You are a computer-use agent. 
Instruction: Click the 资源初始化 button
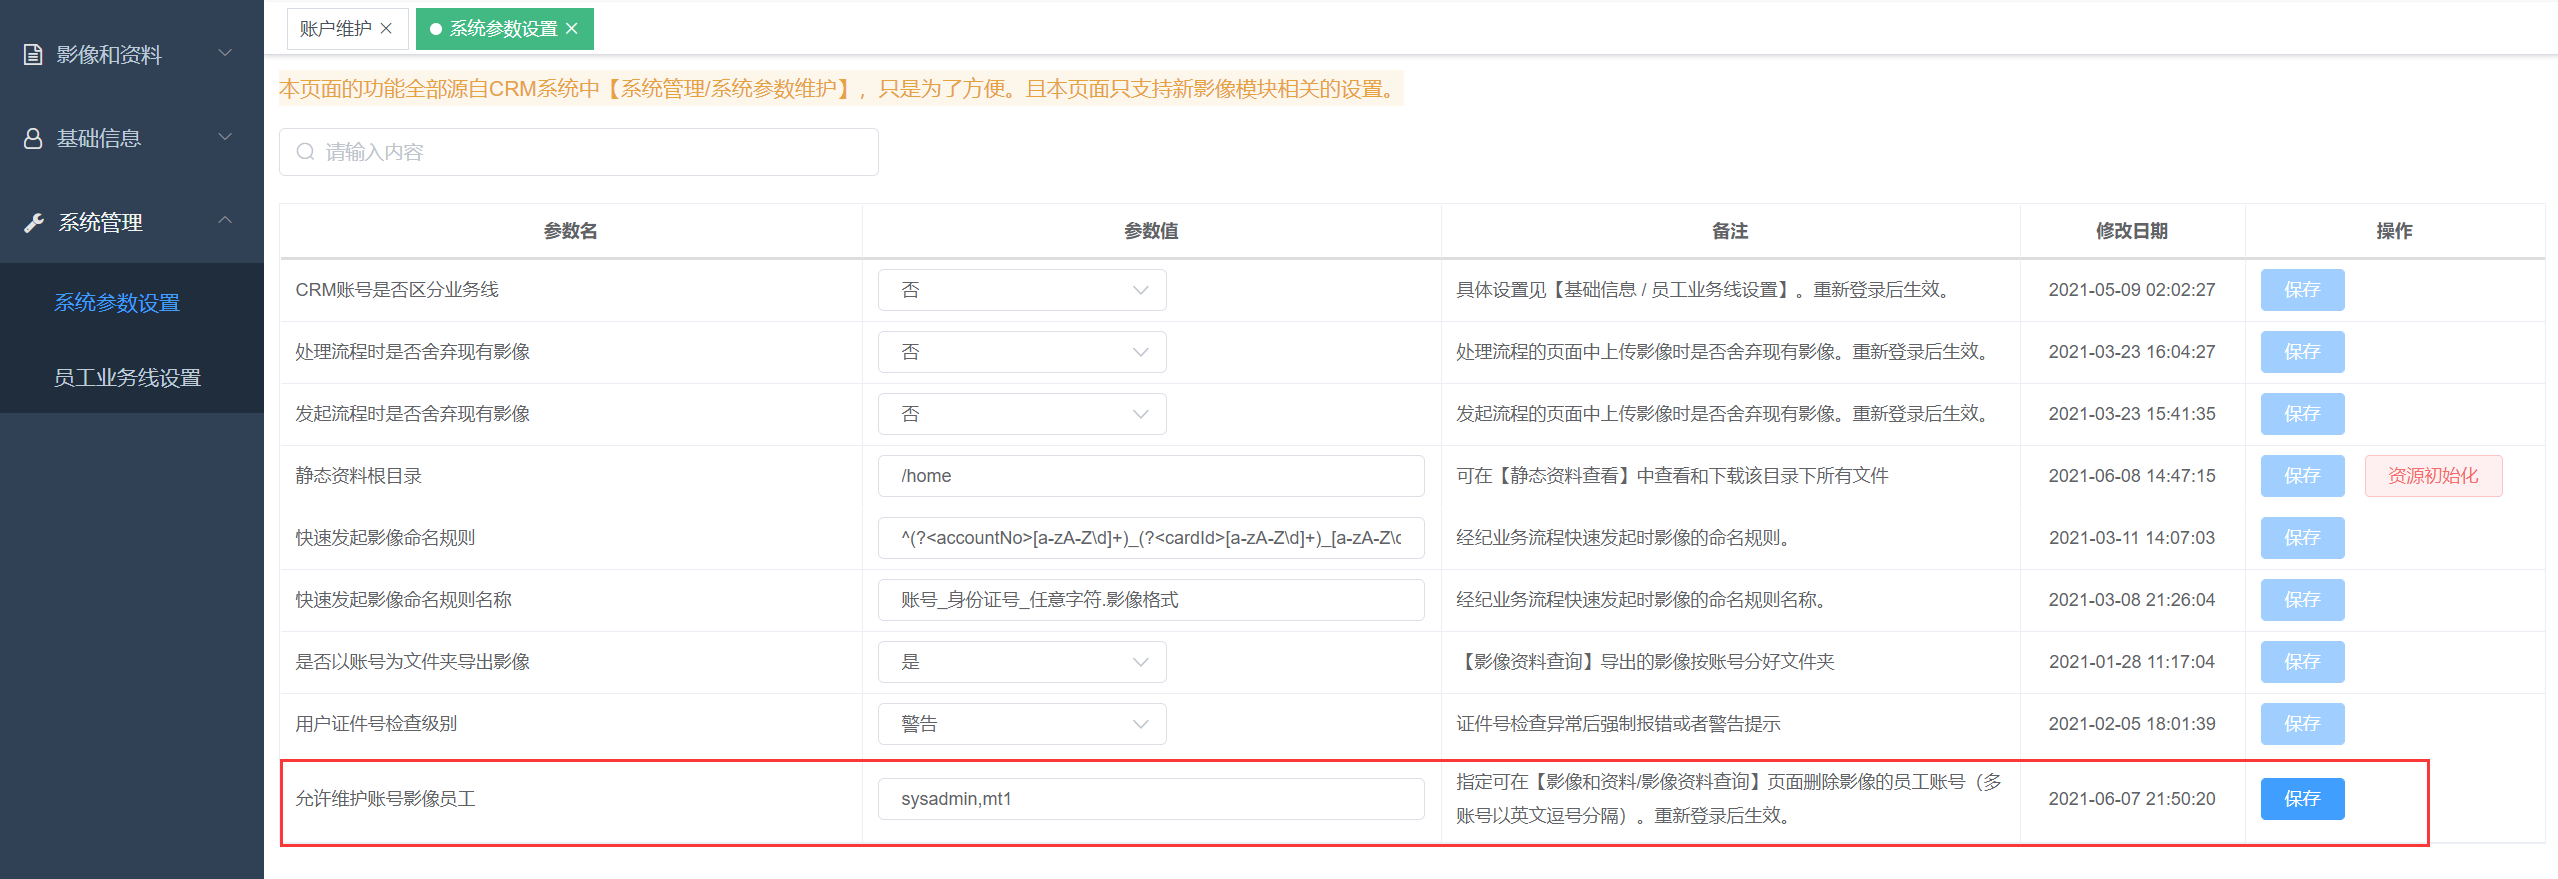pos(2433,476)
